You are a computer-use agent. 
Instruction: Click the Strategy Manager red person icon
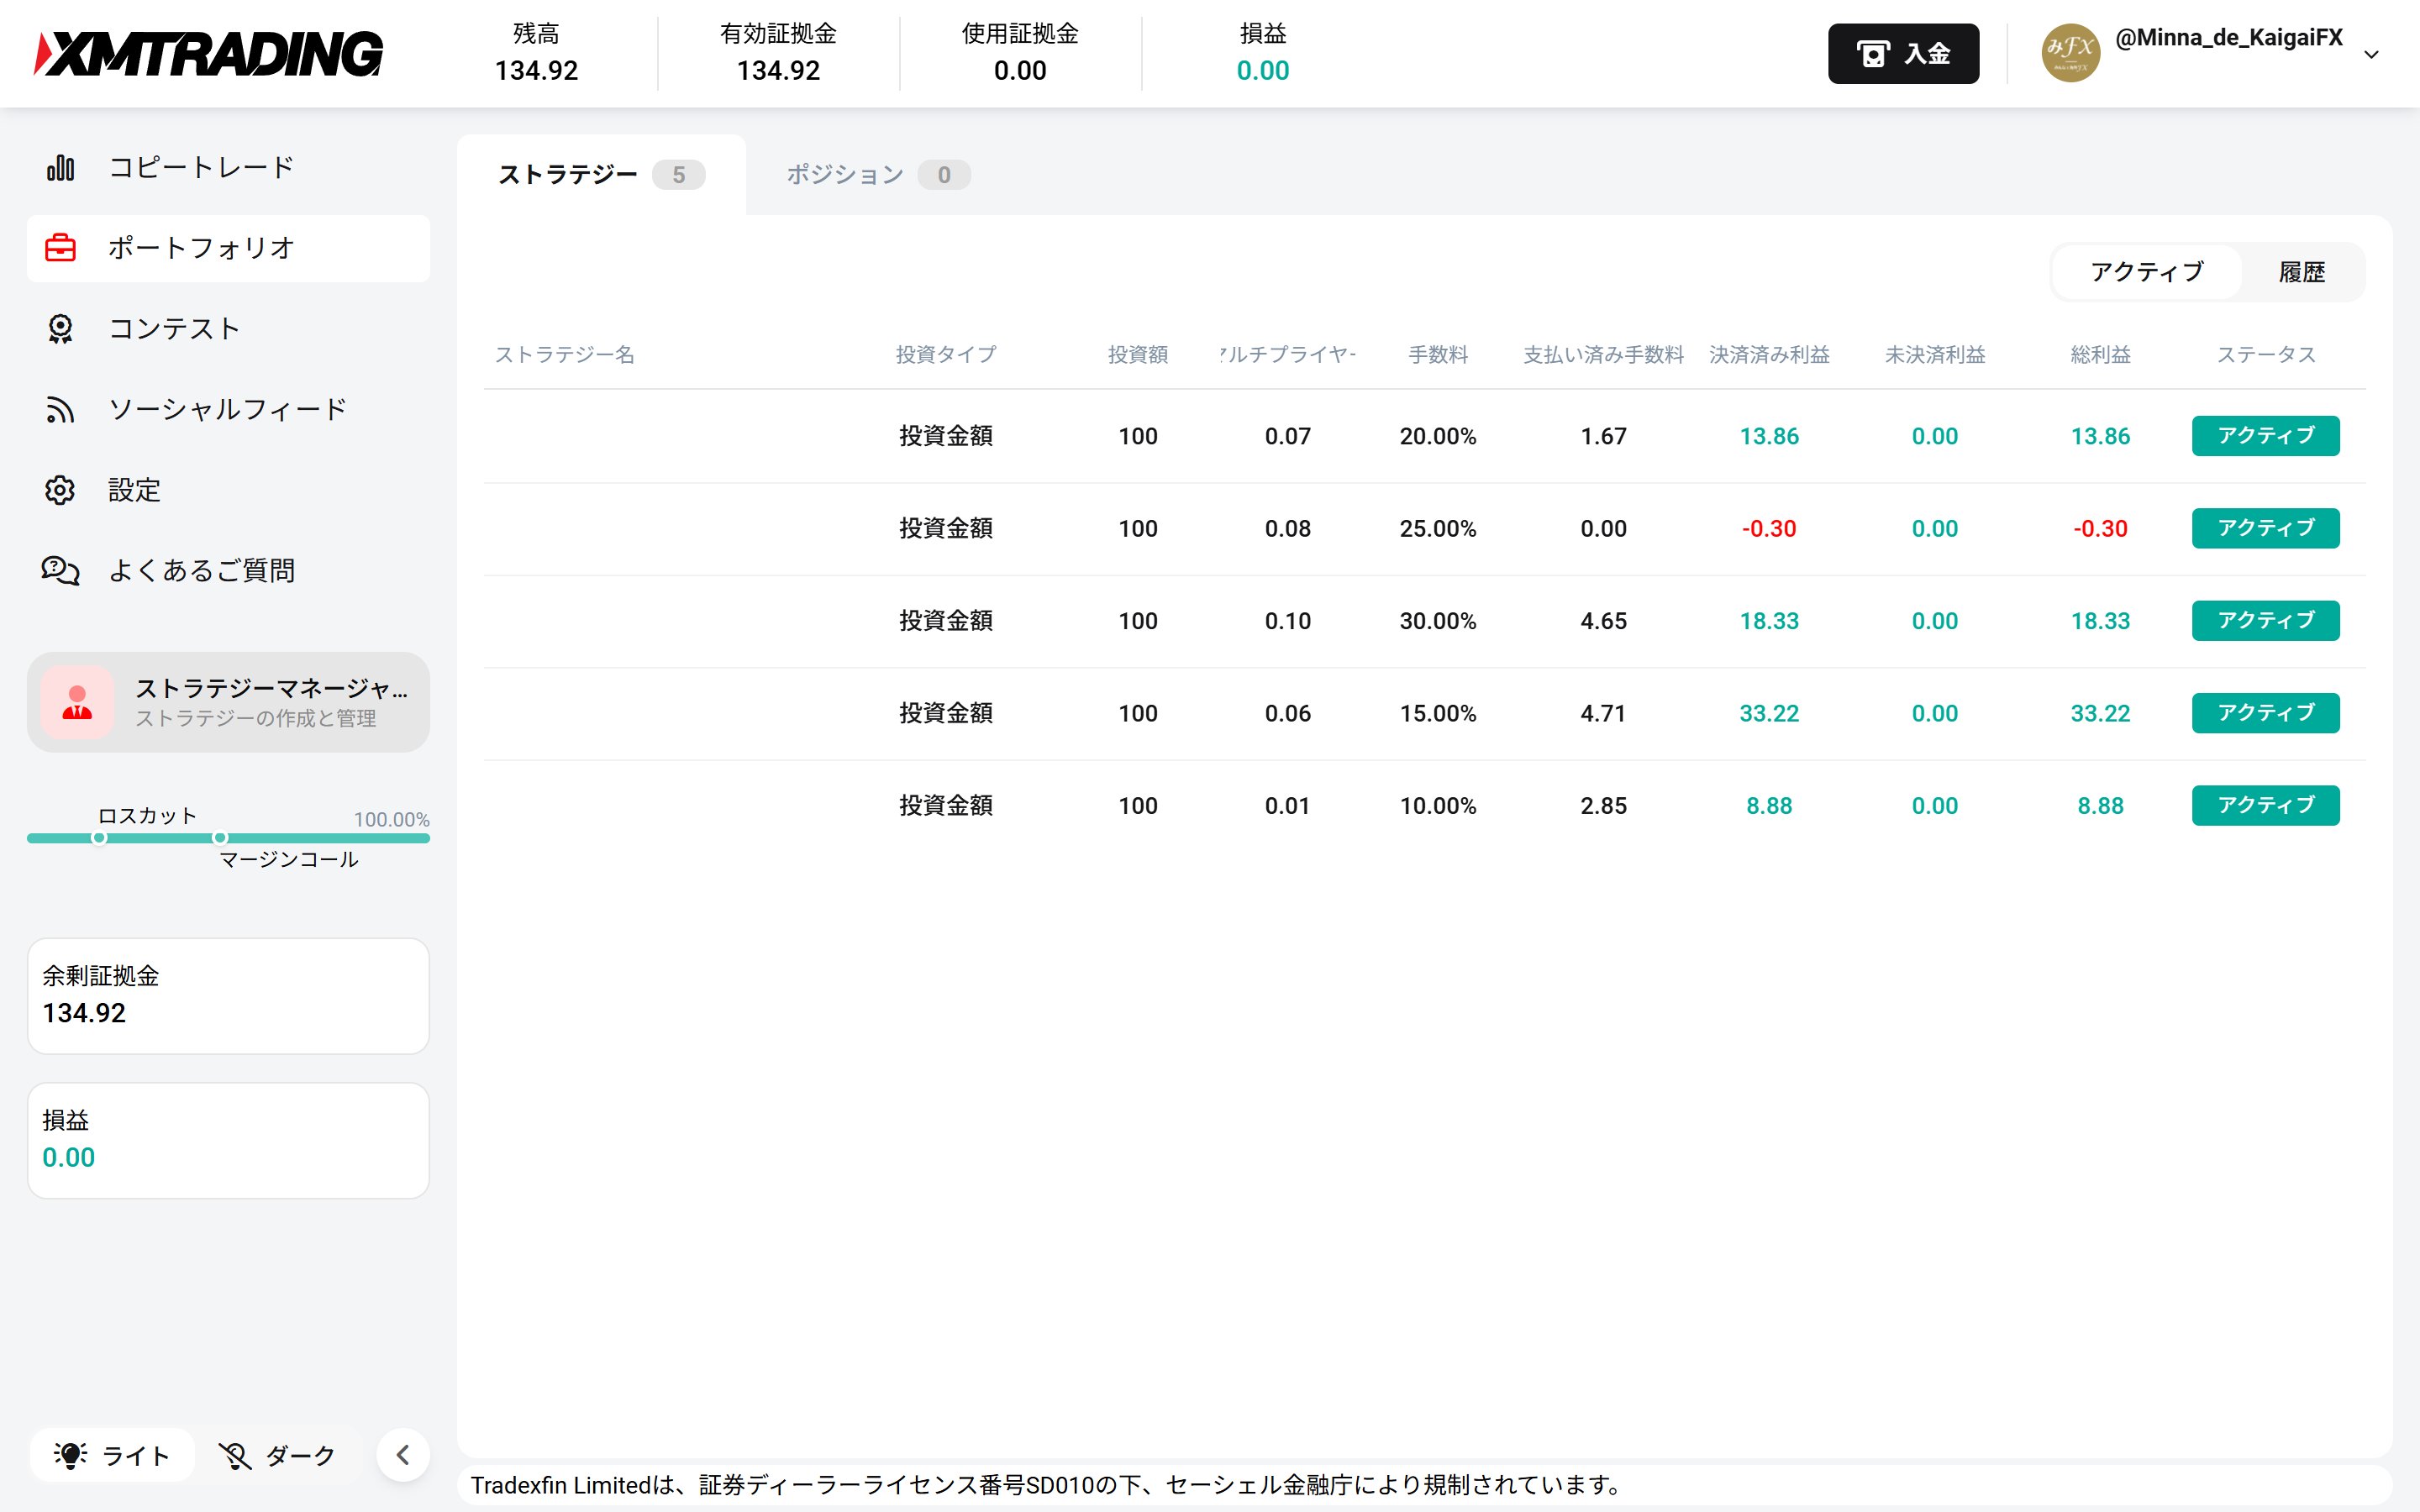point(77,703)
